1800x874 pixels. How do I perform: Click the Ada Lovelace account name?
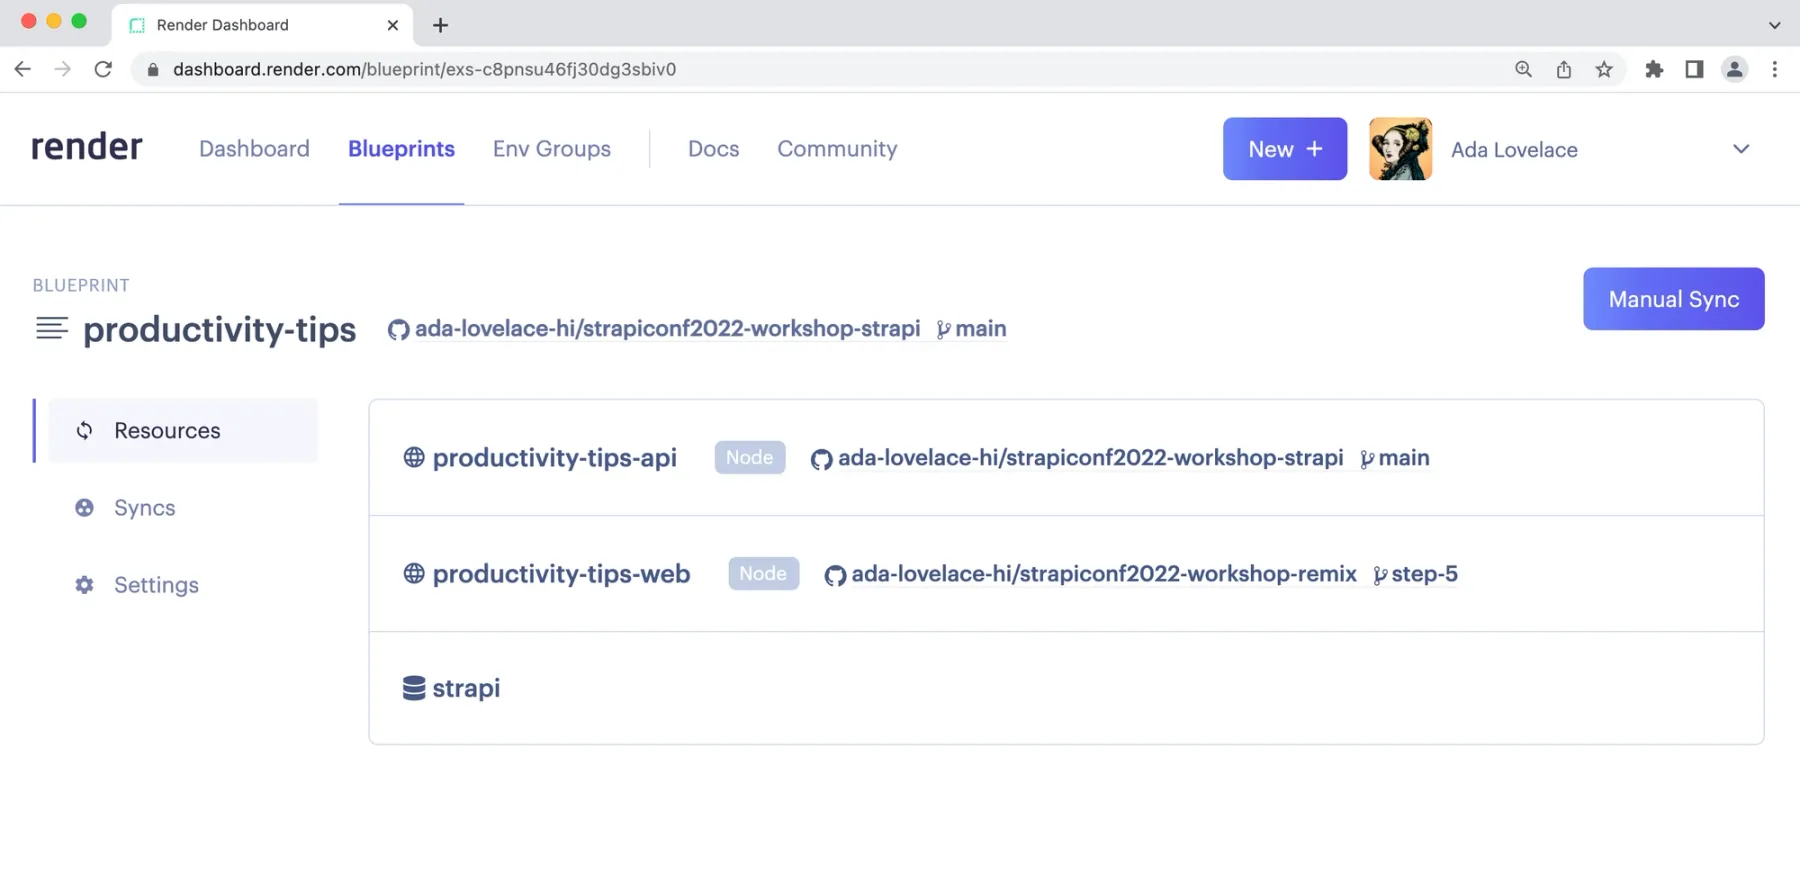pos(1514,150)
